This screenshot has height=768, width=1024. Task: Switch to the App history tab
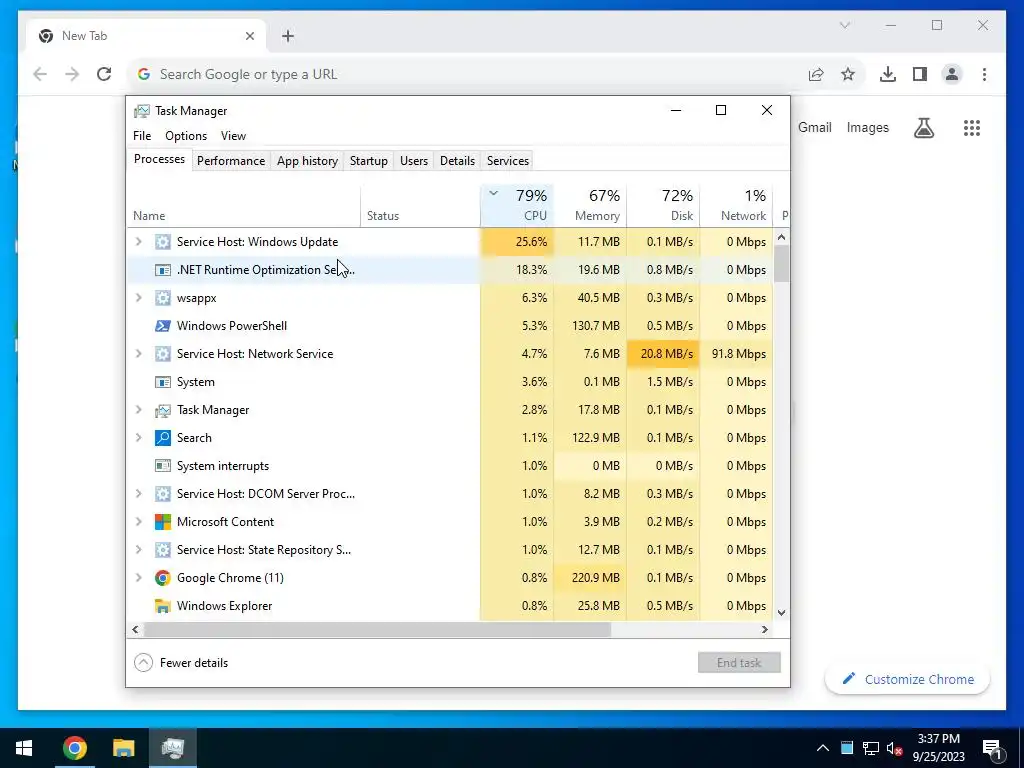[307, 161]
